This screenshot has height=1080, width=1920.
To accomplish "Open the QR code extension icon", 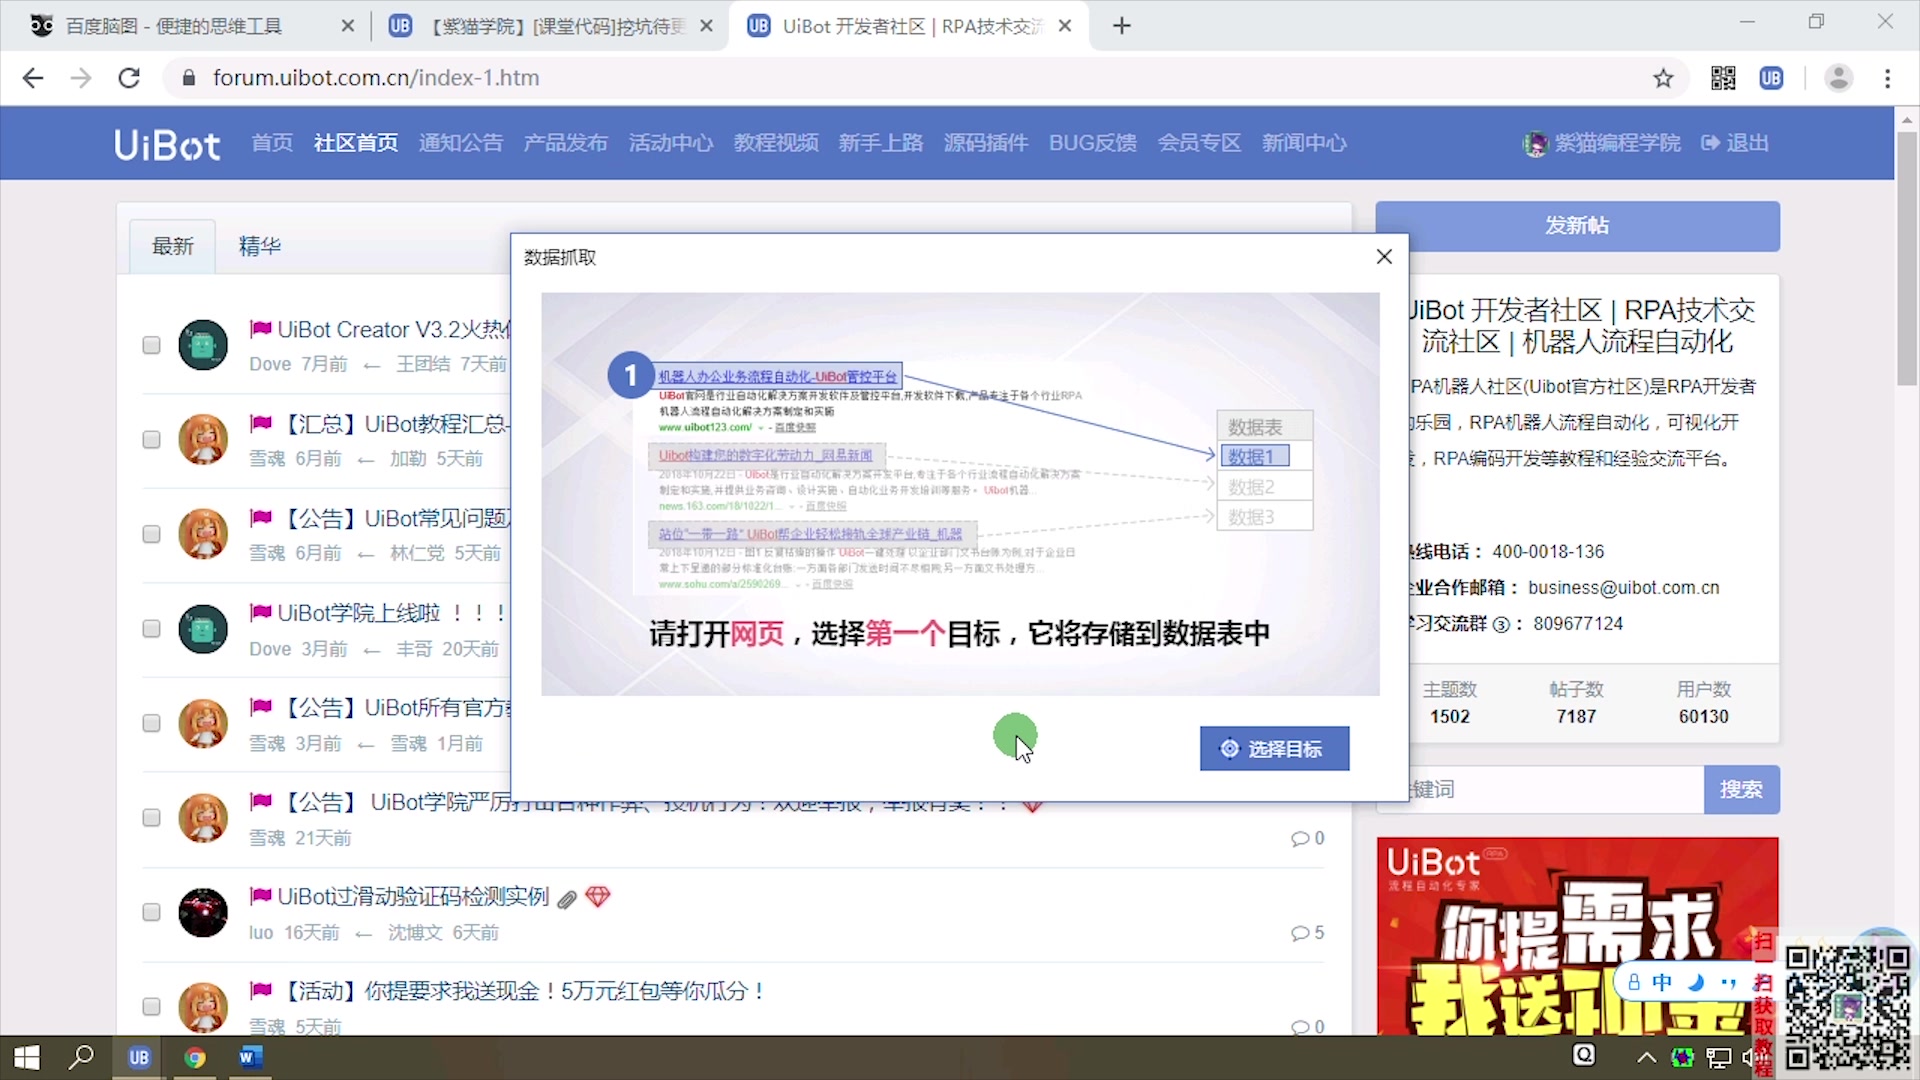I will click(x=1723, y=78).
